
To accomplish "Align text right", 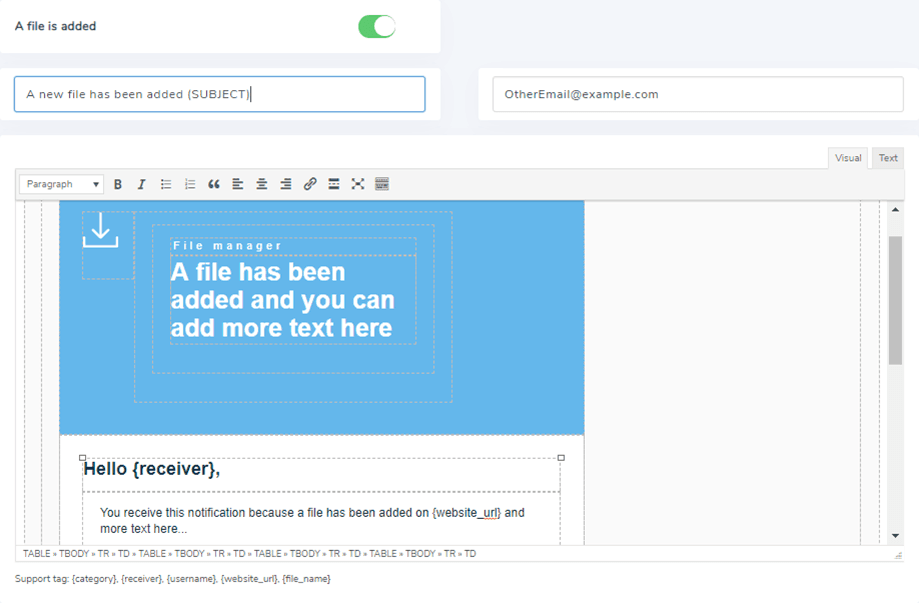I will [286, 184].
